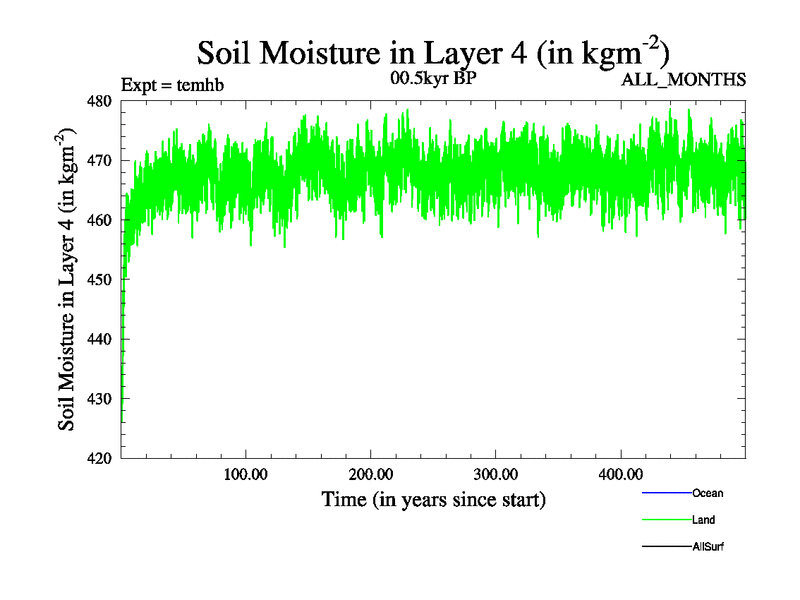
Task: Click the '00.5kyr BP' subtitle text
Action: point(432,79)
